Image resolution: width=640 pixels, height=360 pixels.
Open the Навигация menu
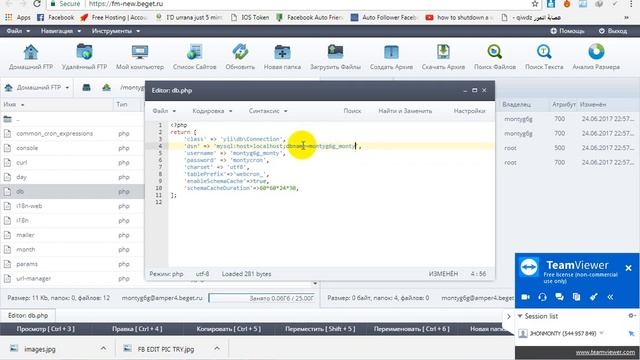click(60, 31)
